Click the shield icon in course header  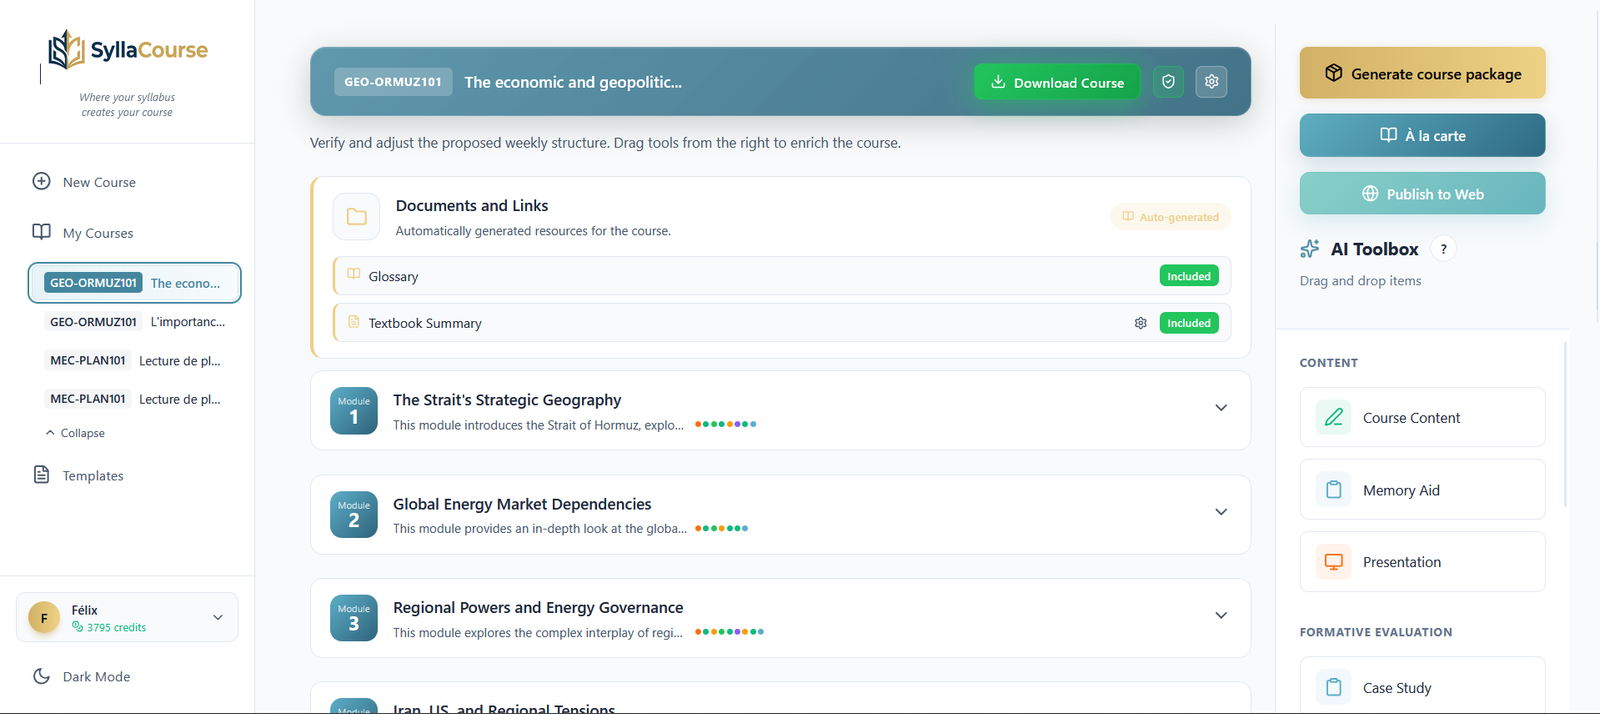[1168, 82]
